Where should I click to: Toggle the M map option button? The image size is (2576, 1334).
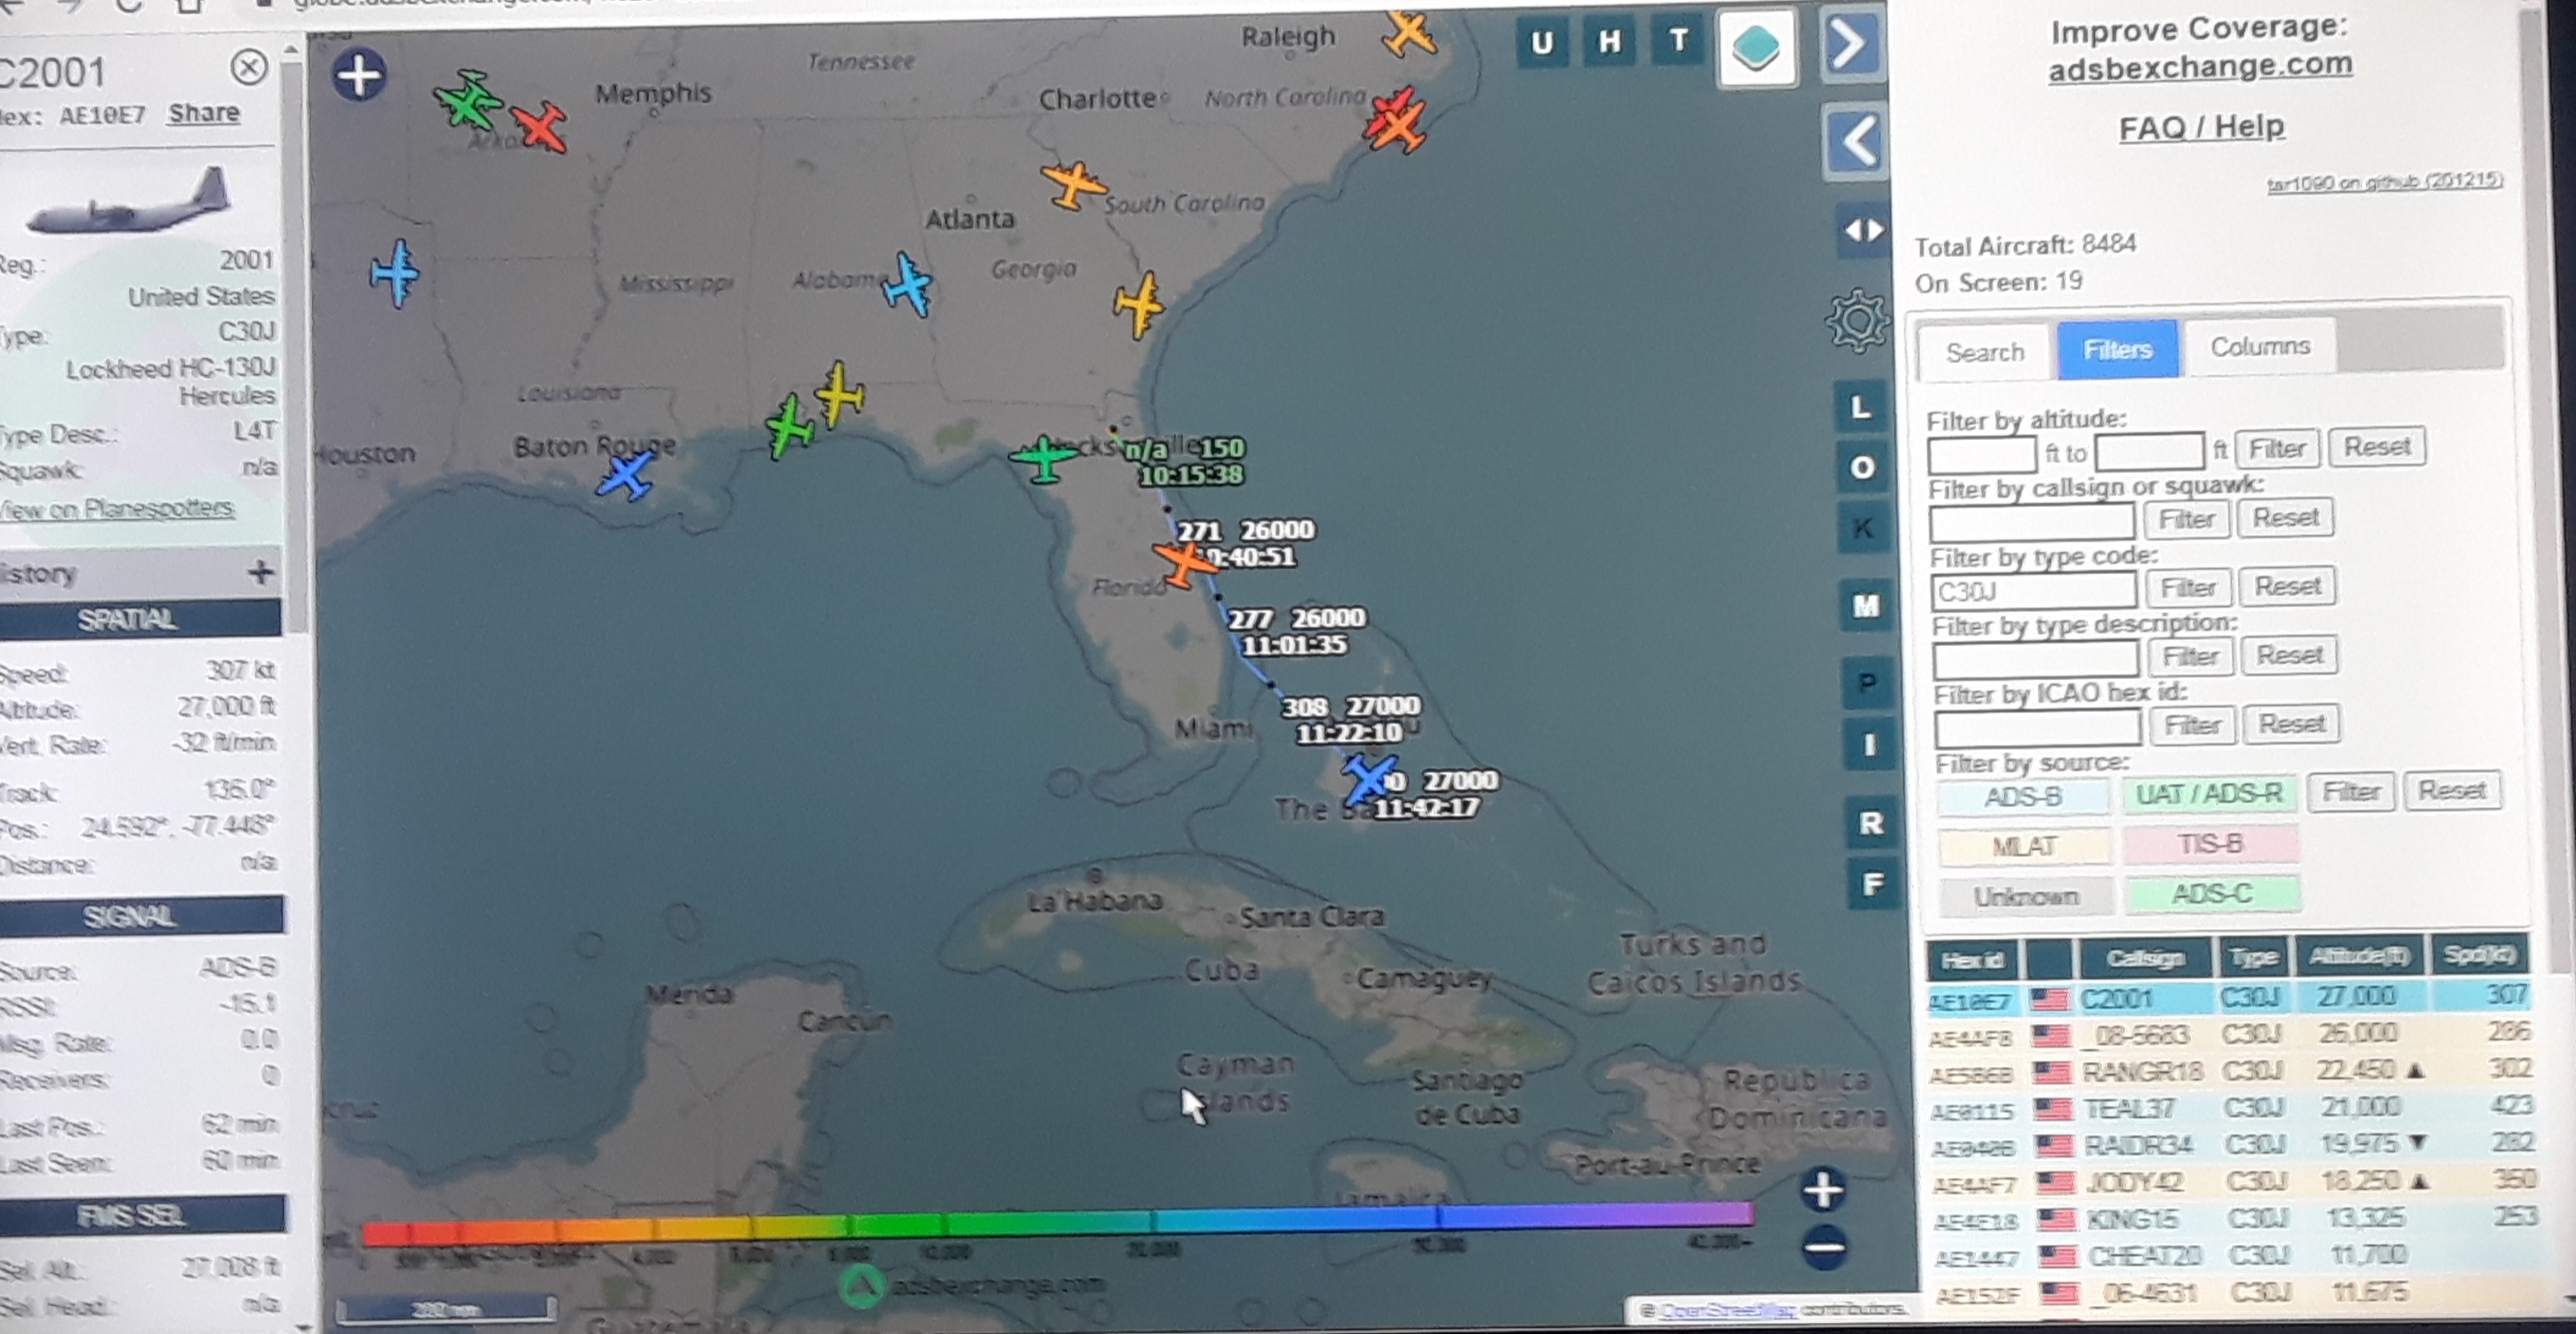pos(1866,606)
